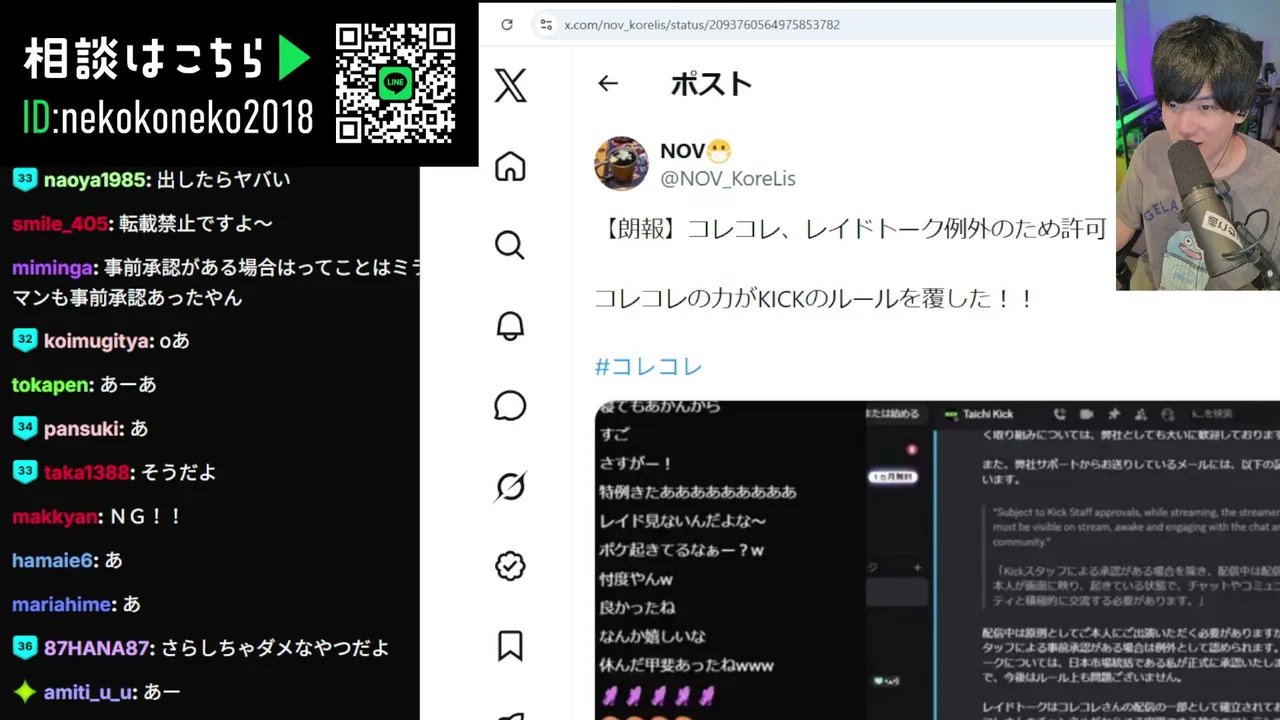Open the attached screenshot image in the post
The image size is (1280, 720).
tap(937, 560)
